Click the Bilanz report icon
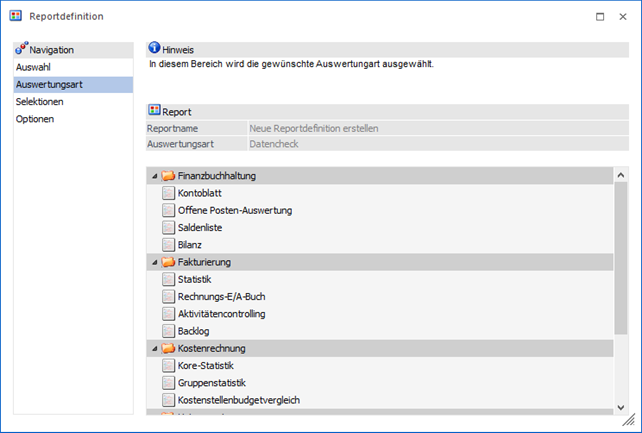 pyautogui.click(x=168, y=244)
